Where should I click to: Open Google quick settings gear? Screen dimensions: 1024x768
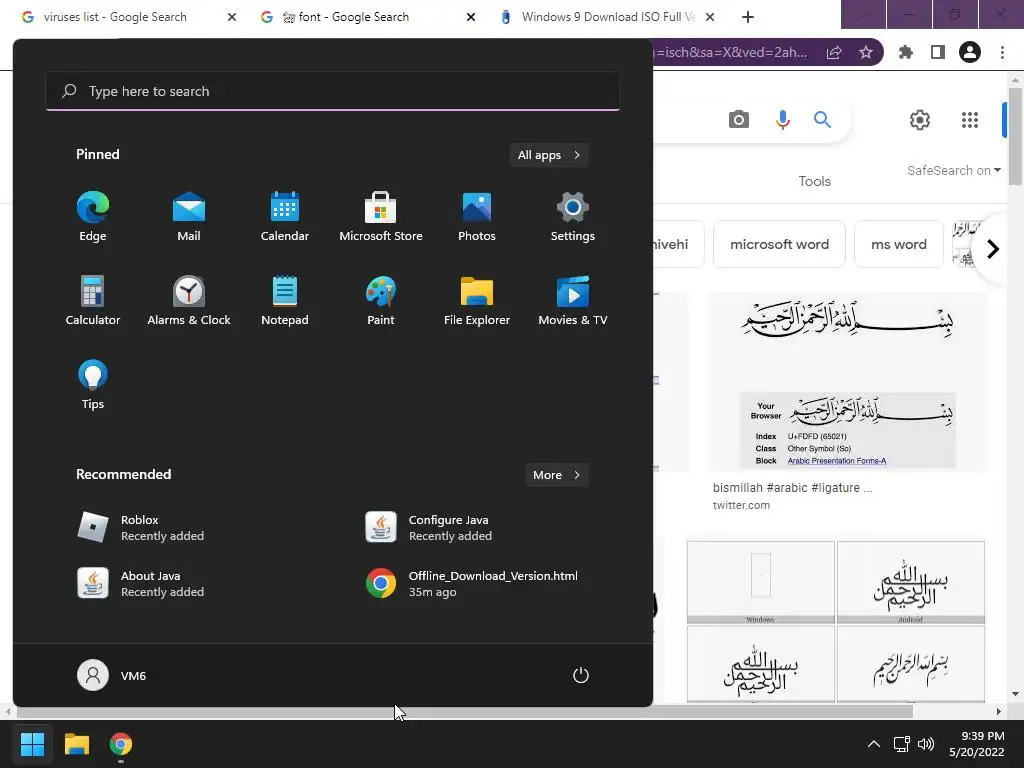[920, 120]
